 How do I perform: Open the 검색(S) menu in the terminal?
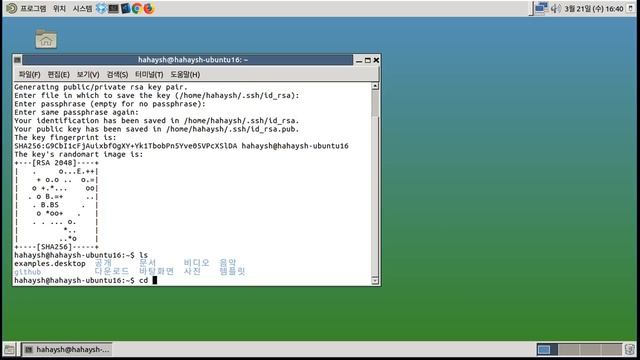(x=117, y=74)
